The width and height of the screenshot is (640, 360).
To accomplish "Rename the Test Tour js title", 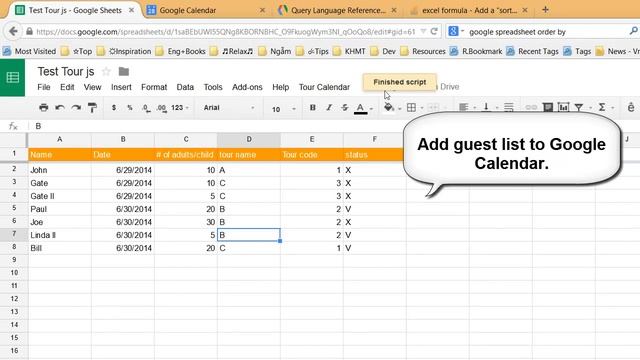I will point(66,72).
